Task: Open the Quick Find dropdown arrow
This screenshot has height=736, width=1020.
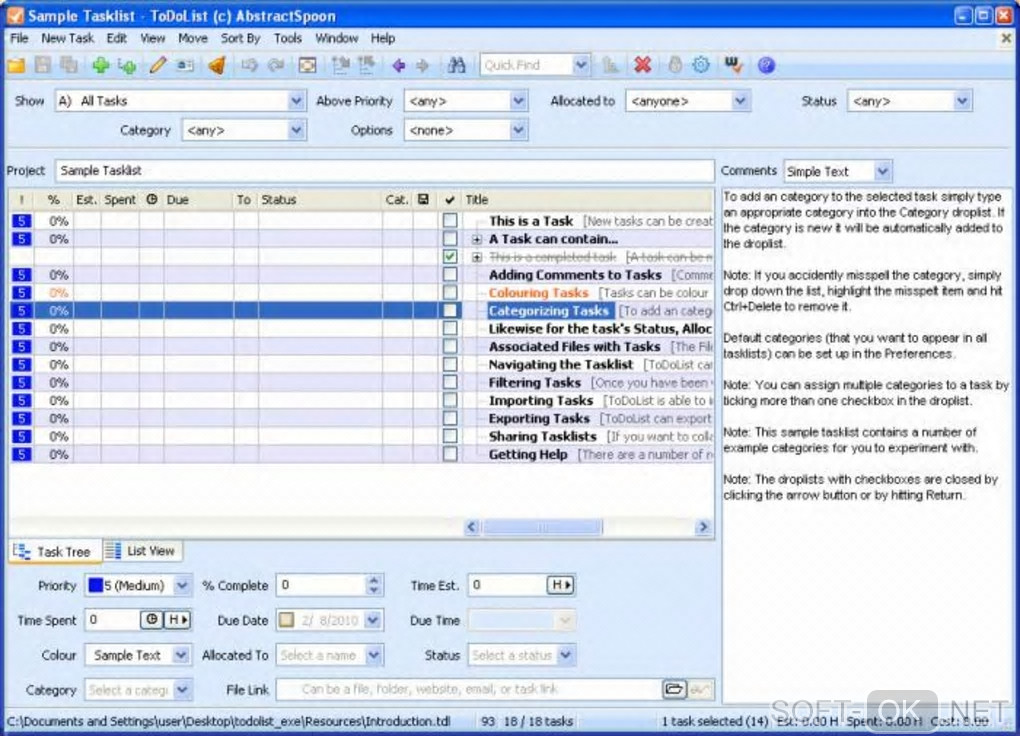Action: point(581,65)
